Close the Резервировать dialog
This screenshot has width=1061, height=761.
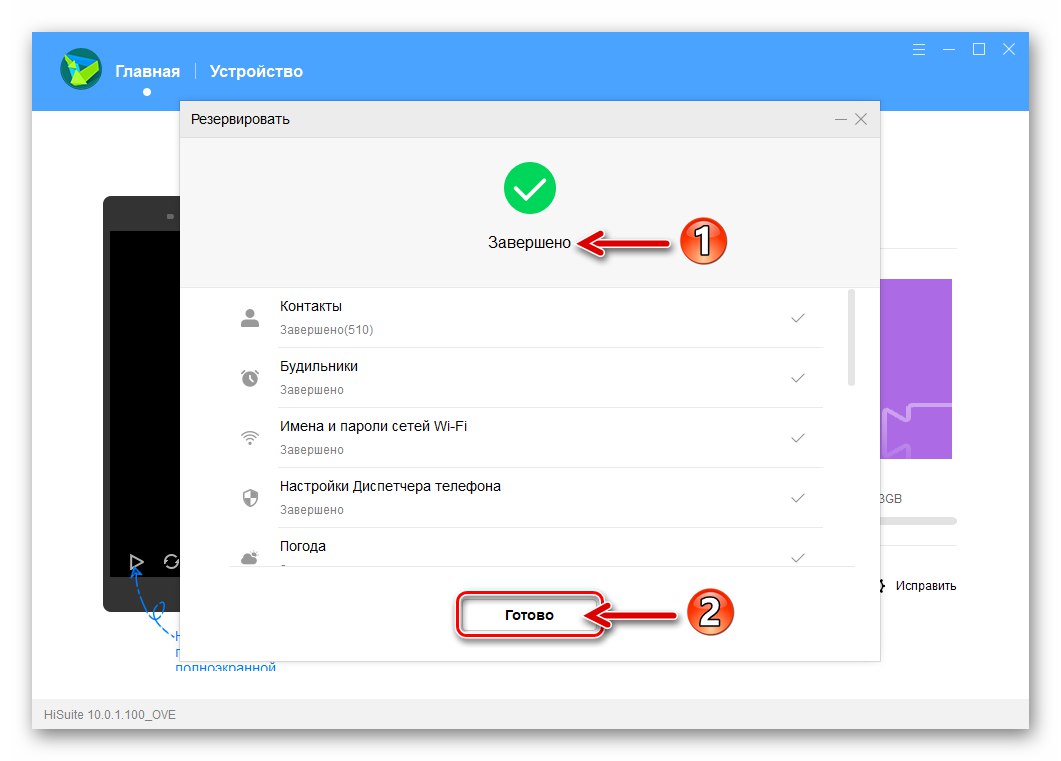861,119
